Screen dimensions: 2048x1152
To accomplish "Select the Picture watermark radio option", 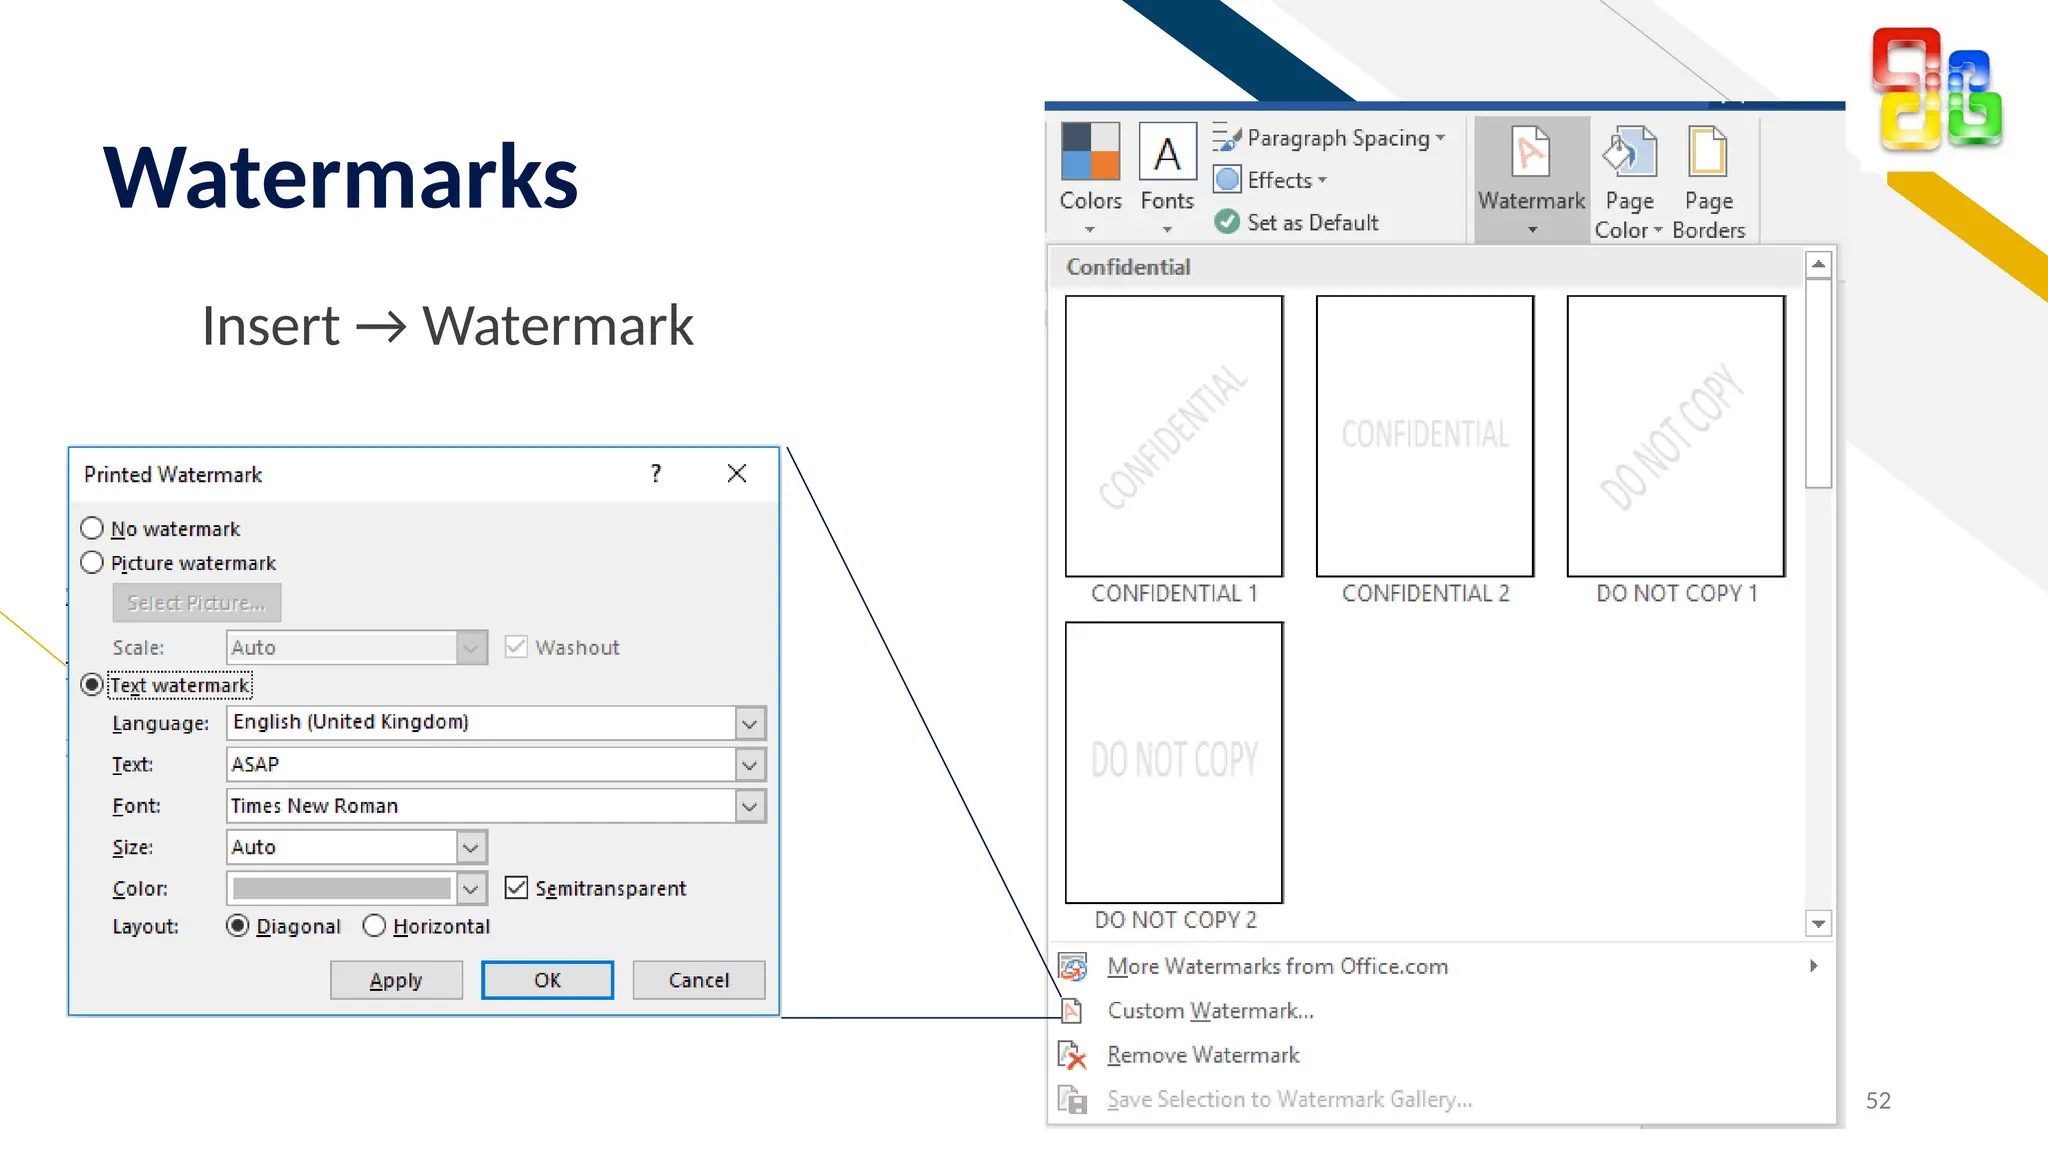I will coord(92,563).
